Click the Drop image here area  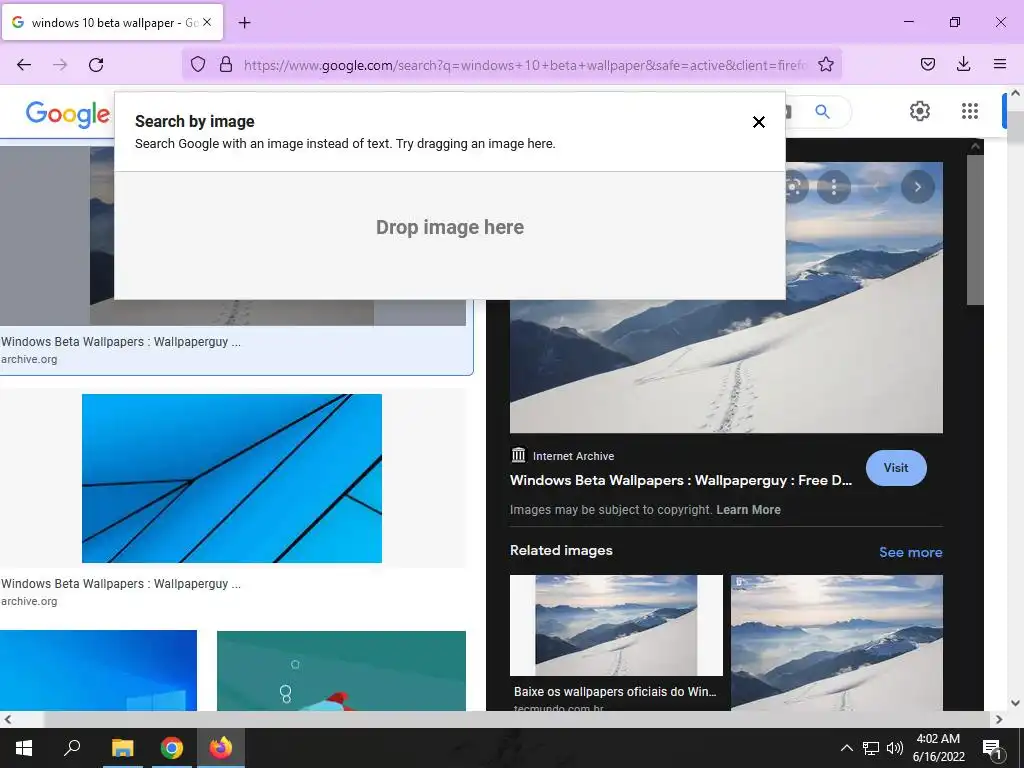[449, 227]
